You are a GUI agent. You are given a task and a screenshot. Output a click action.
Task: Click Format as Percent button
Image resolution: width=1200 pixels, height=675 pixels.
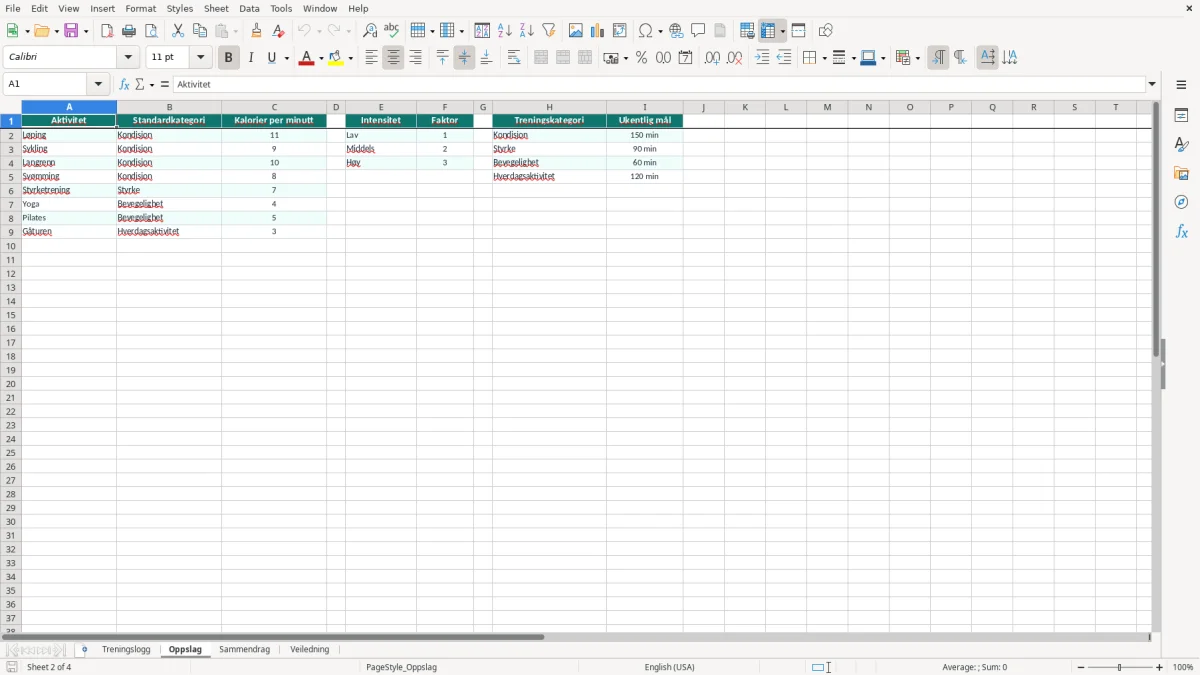pyautogui.click(x=641, y=58)
